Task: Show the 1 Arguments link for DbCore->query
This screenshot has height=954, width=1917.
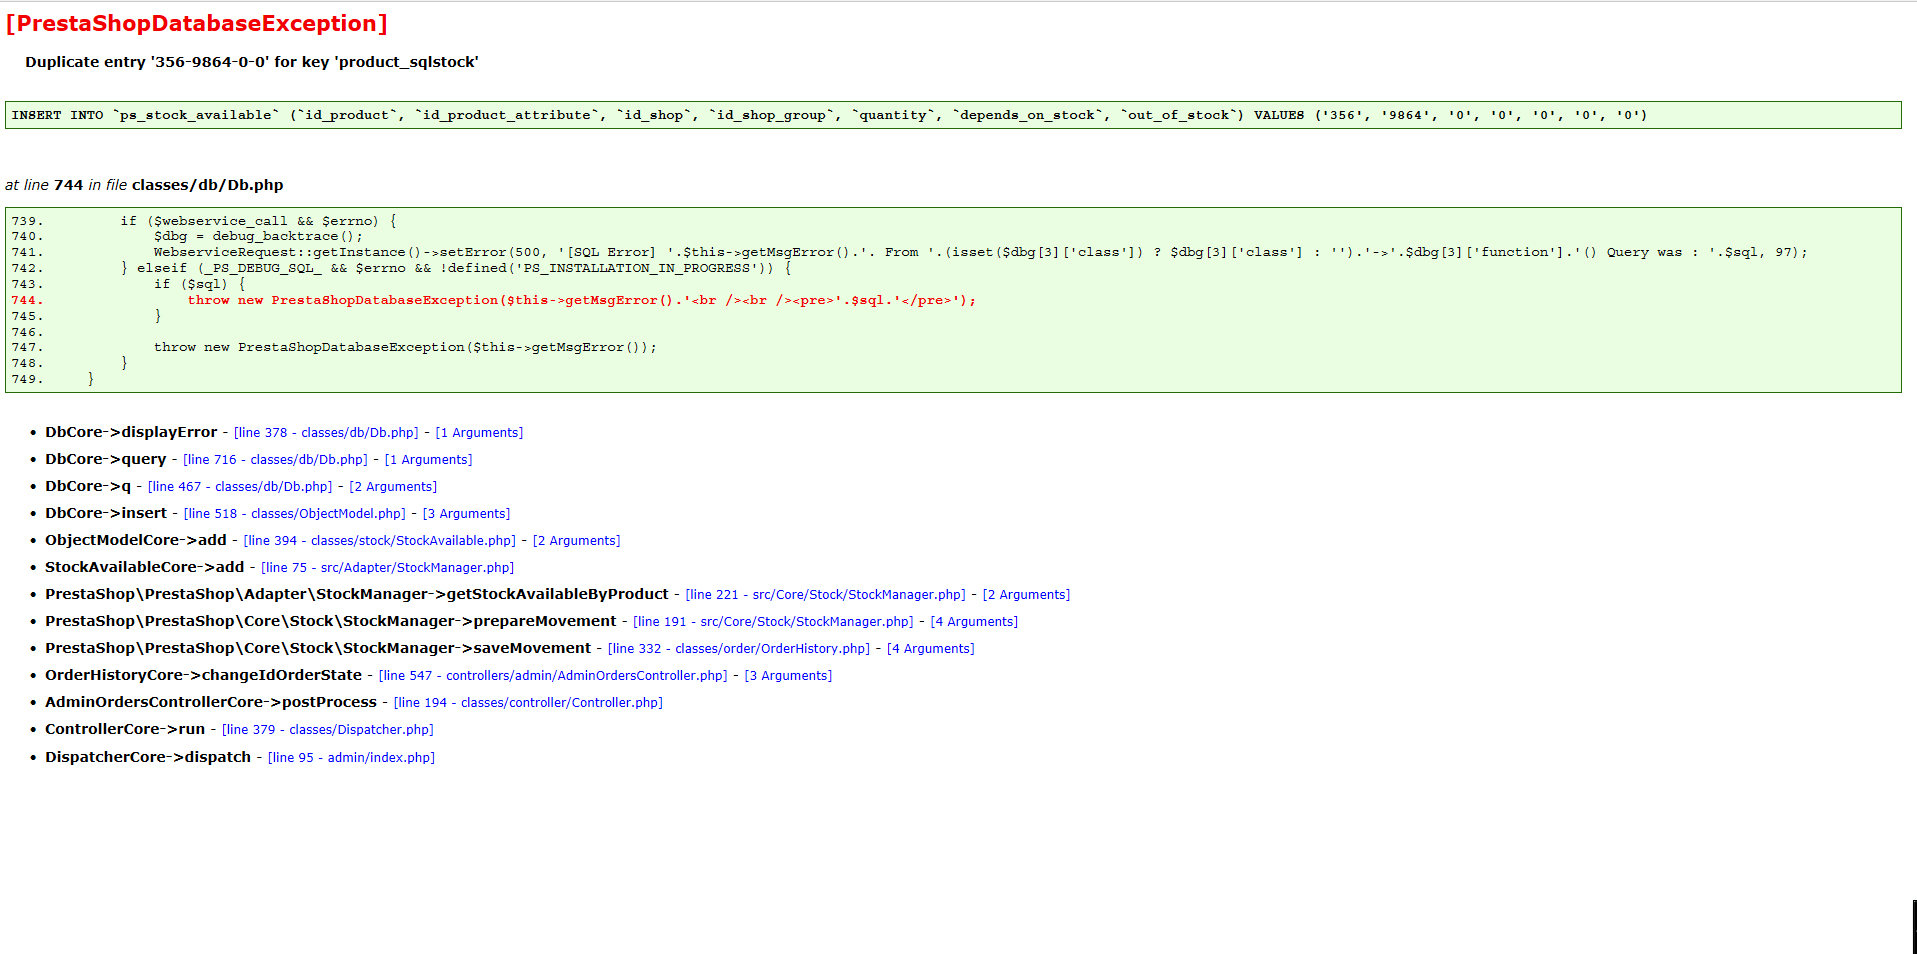Action: (x=428, y=460)
